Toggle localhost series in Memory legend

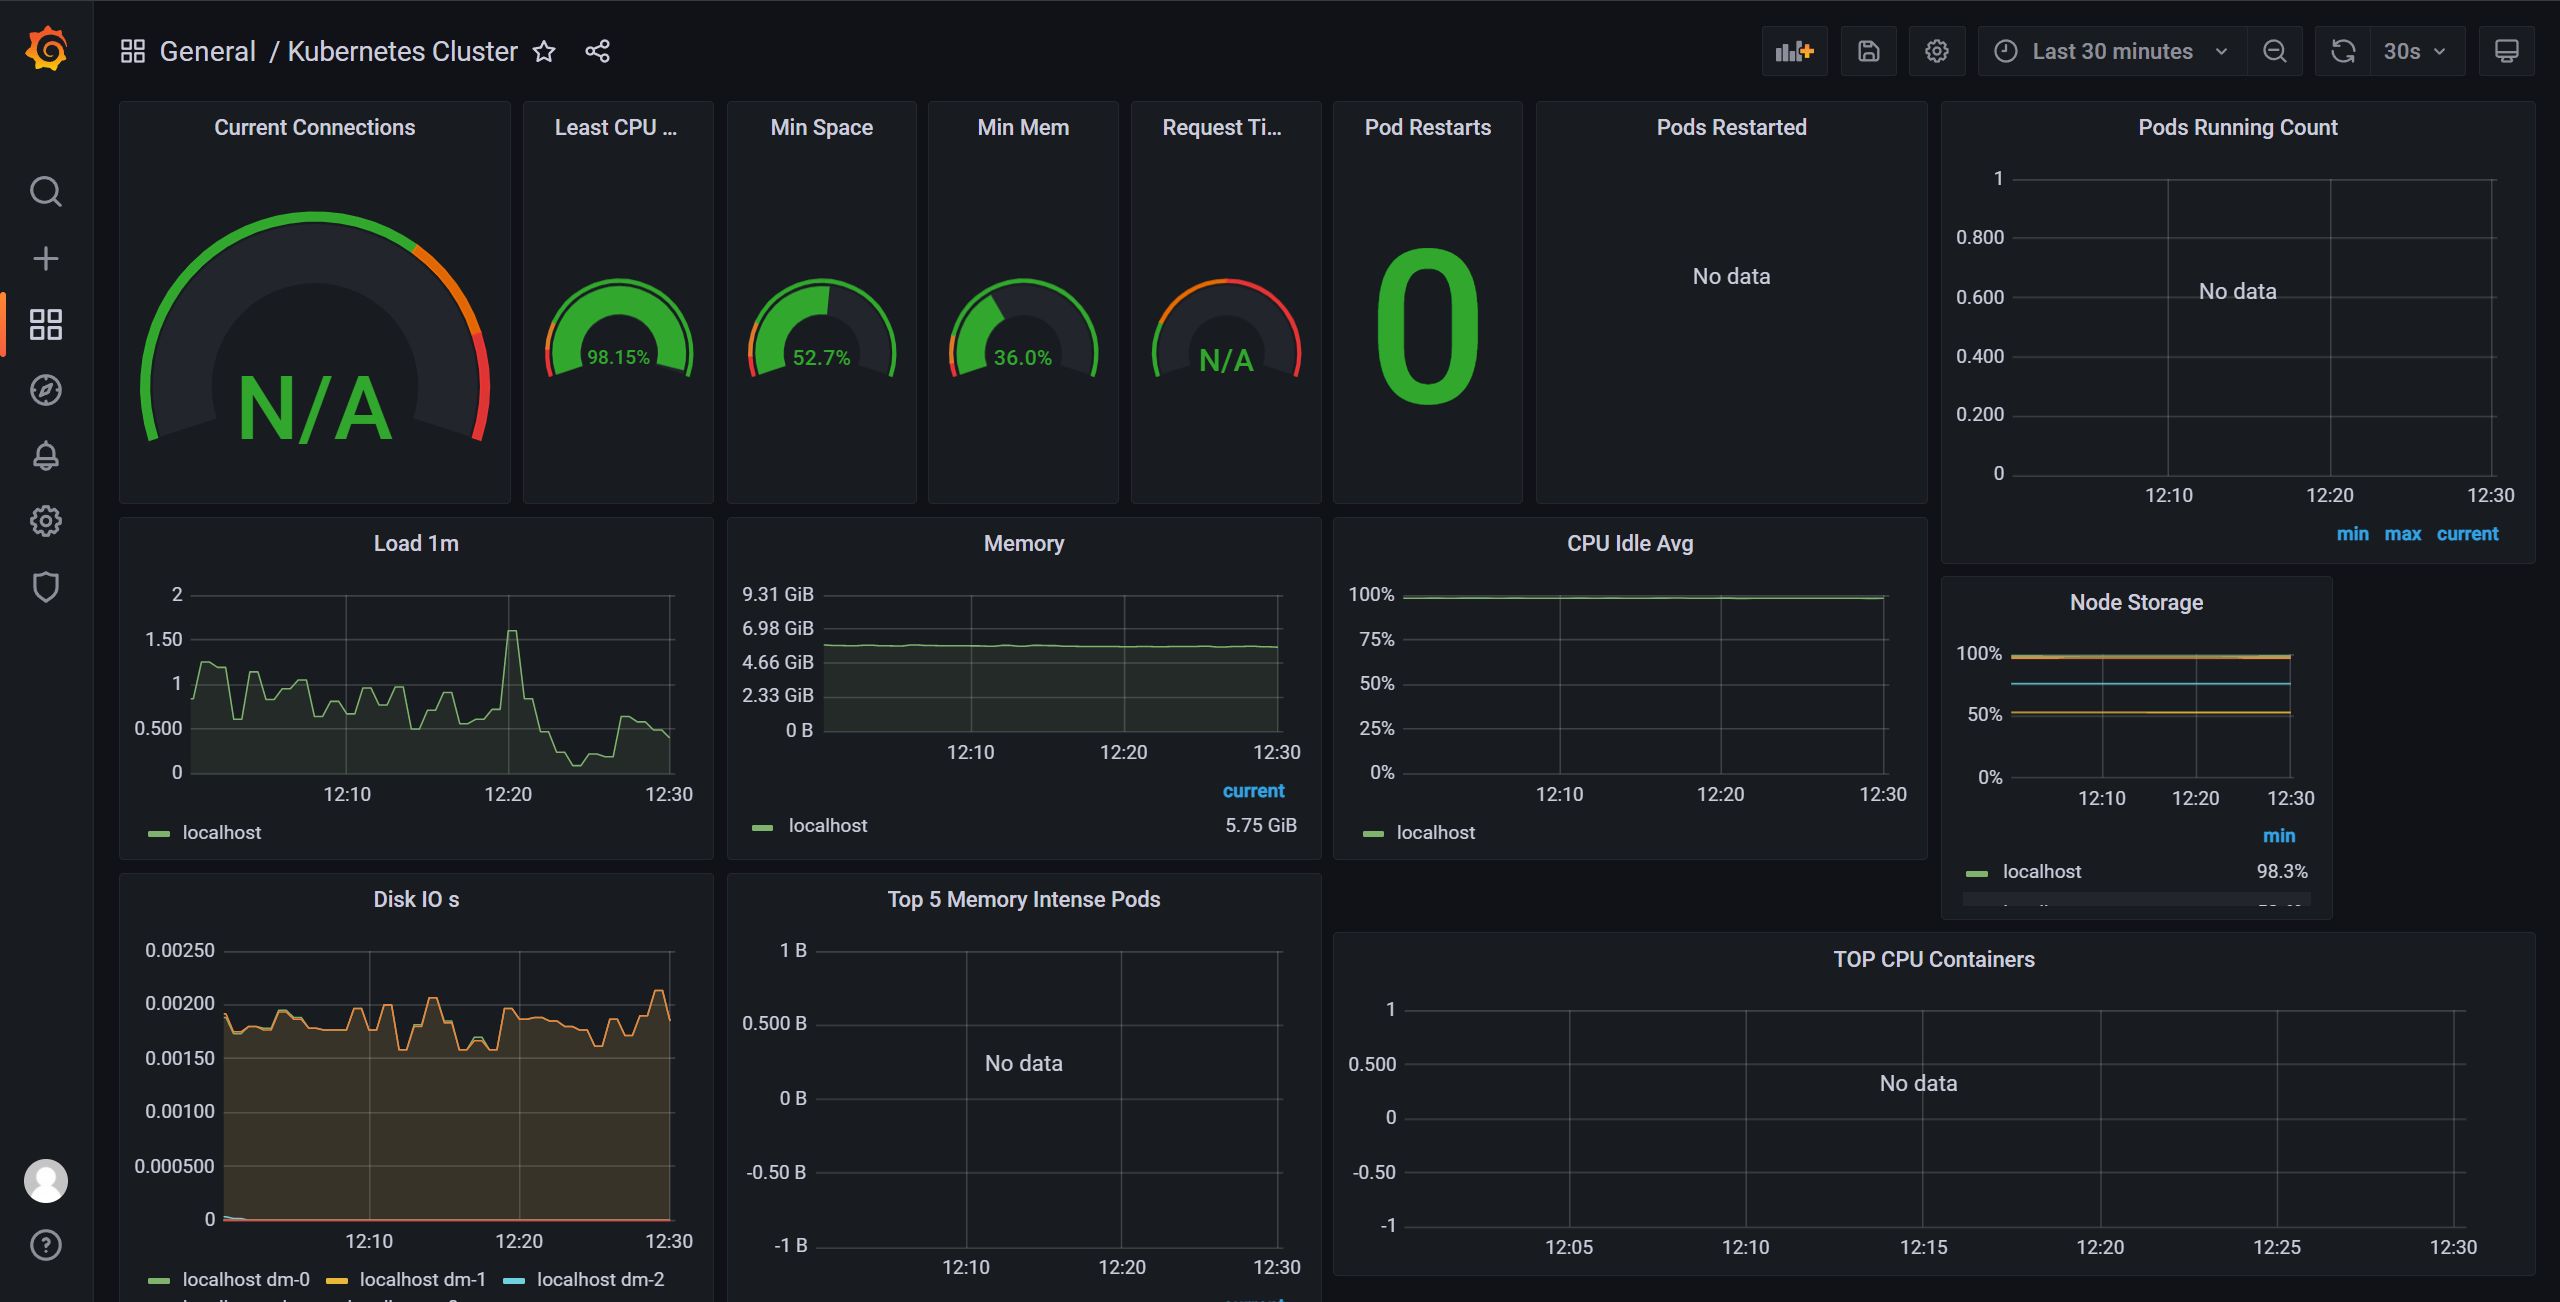pos(827,825)
